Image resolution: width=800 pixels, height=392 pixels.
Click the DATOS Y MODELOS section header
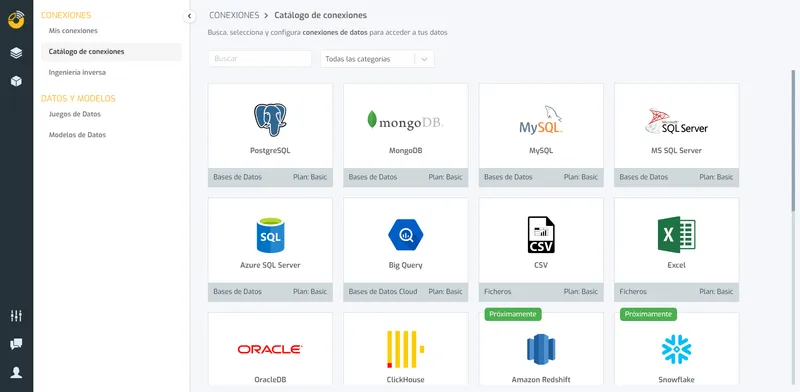[78, 99]
